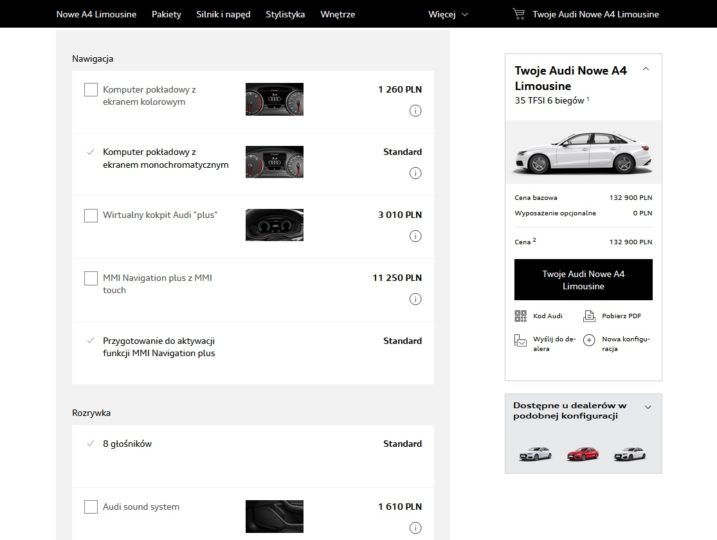Download configuration via Pobierz PDF icon
Screen dimensions: 717x540
click(589, 316)
